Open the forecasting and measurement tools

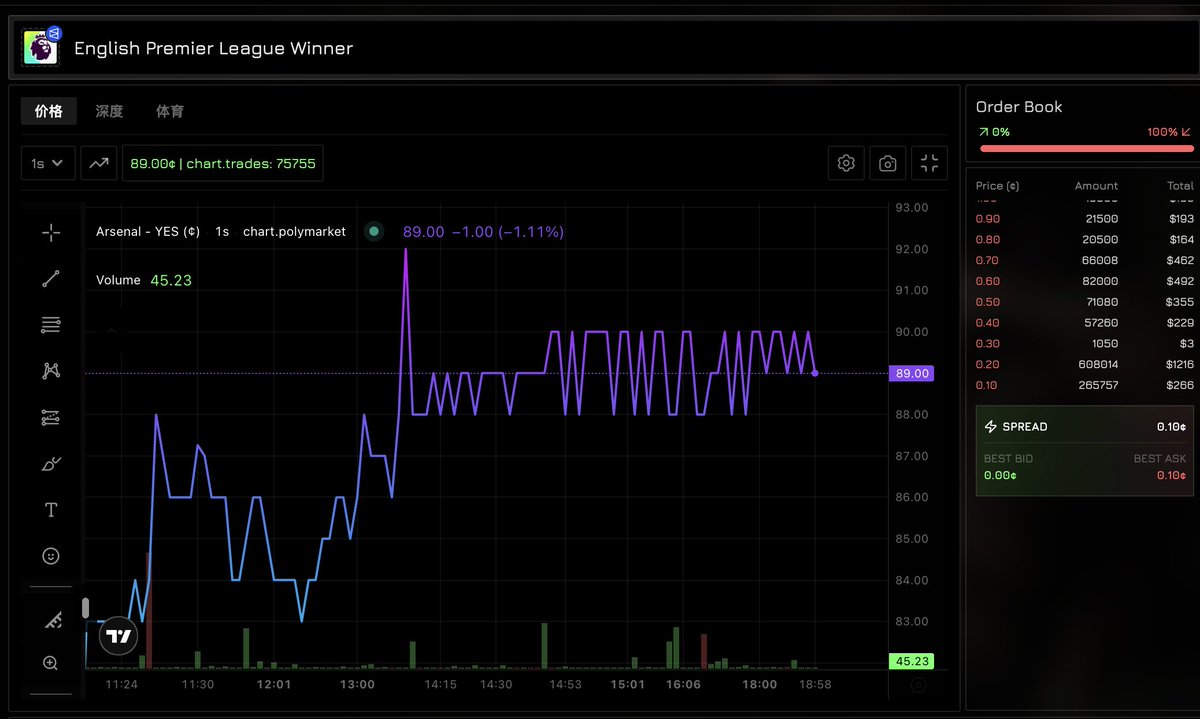tap(51, 418)
